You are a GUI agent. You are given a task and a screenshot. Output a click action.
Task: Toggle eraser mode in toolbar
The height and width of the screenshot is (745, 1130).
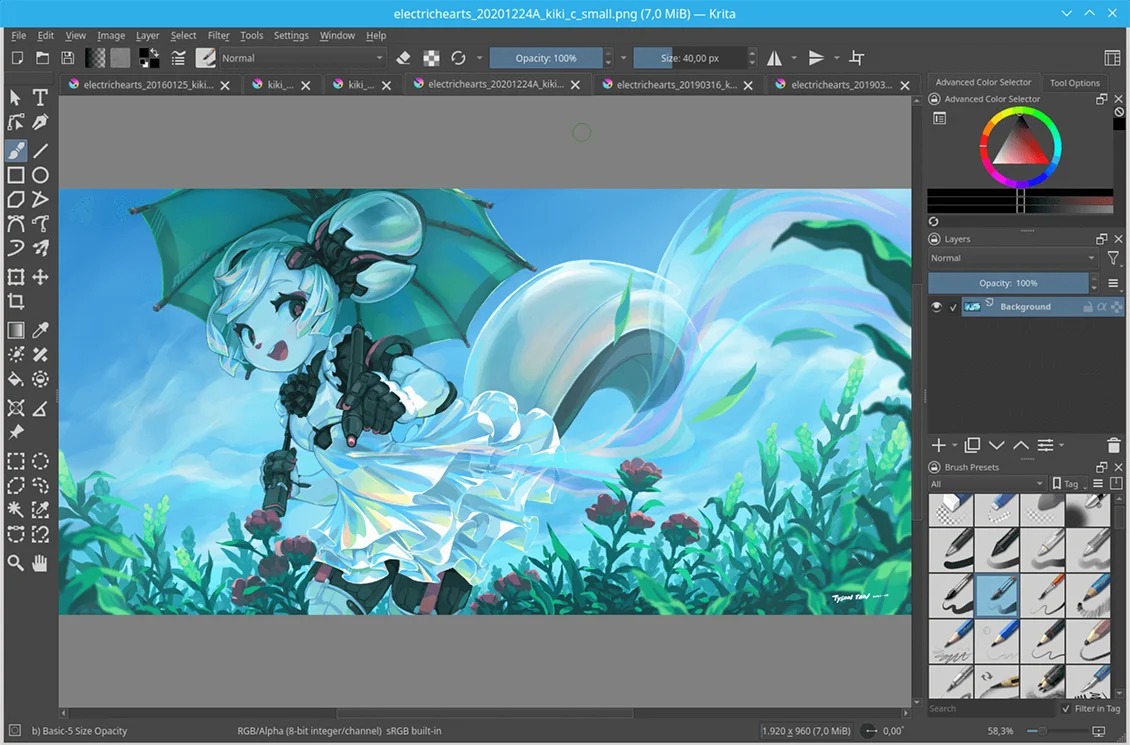(404, 58)
